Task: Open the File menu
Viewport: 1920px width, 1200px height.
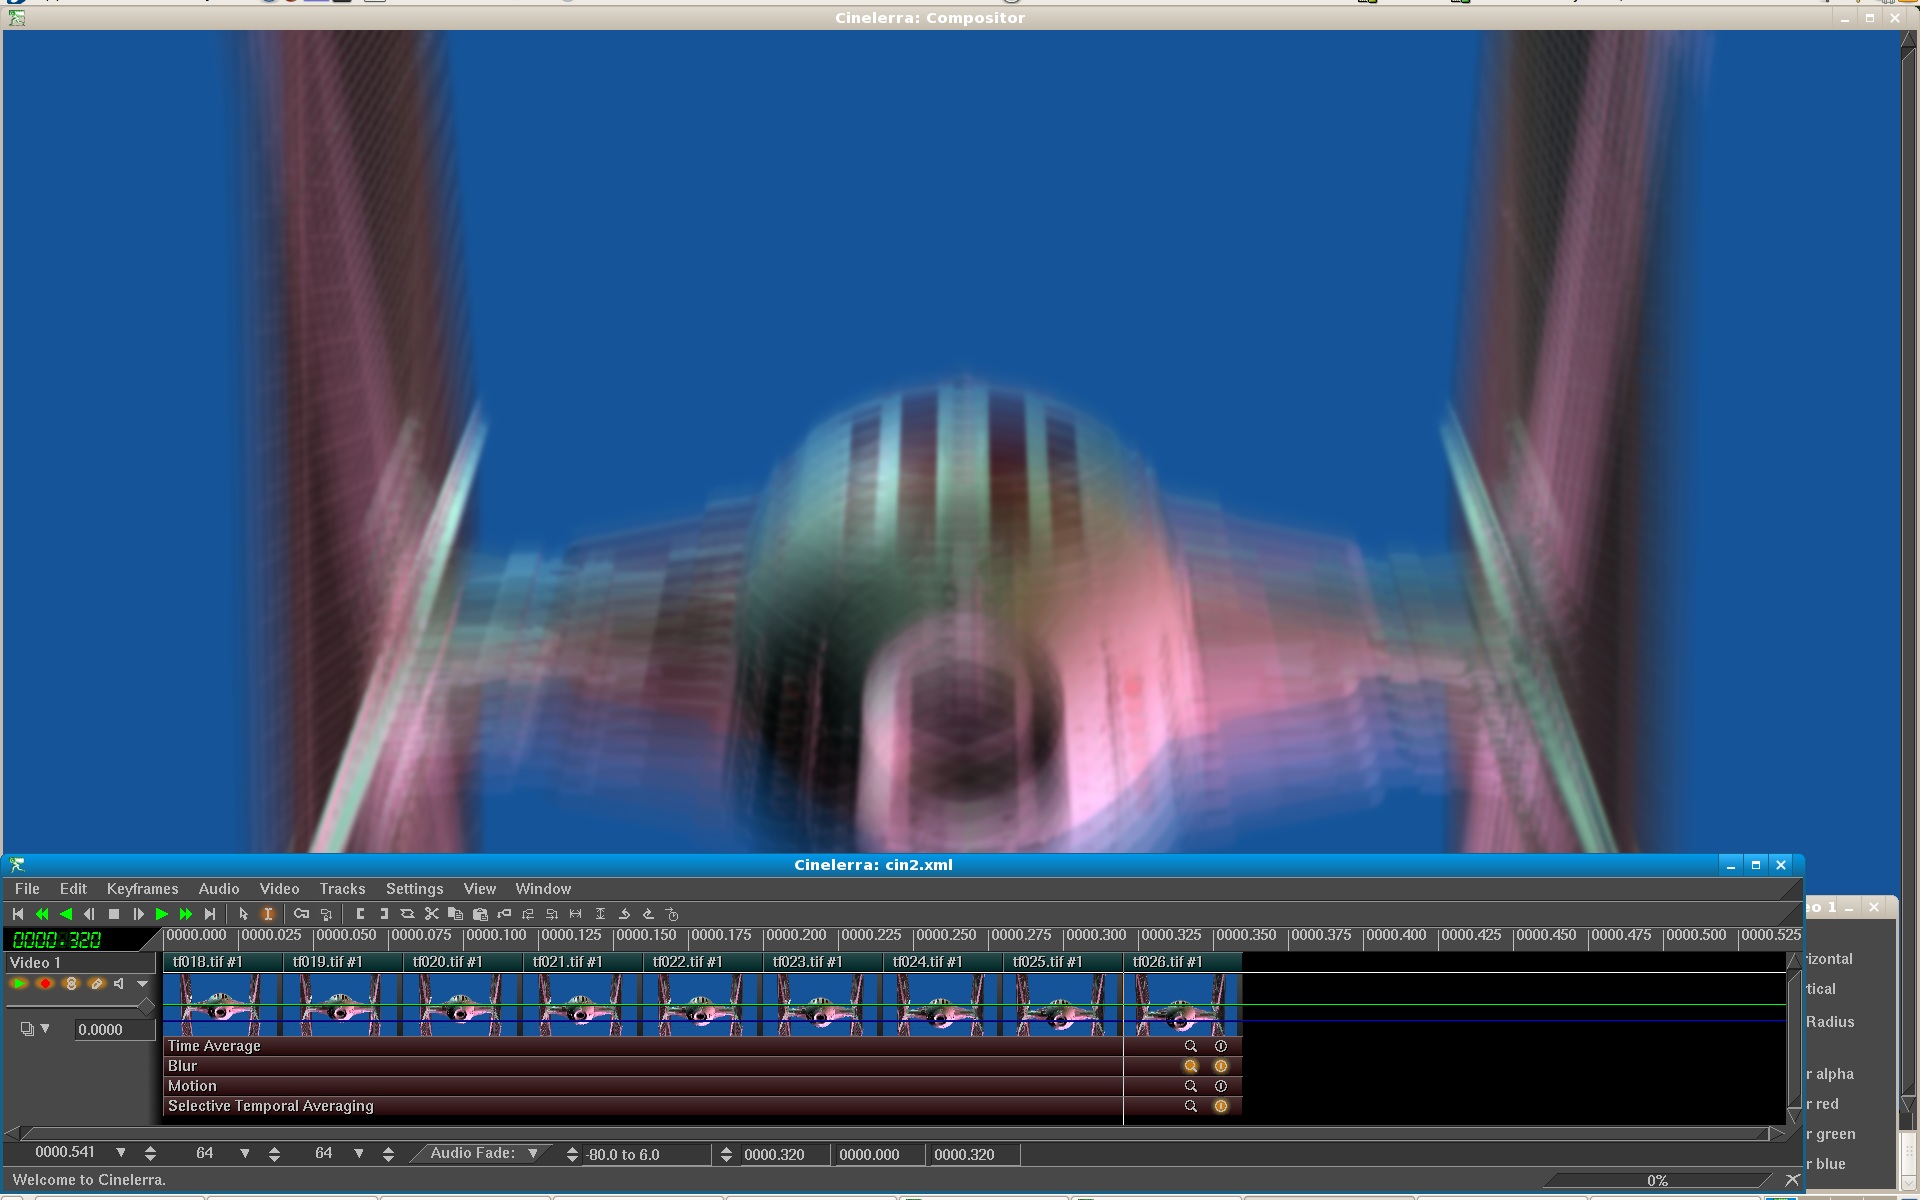Action: pos(27,889)
